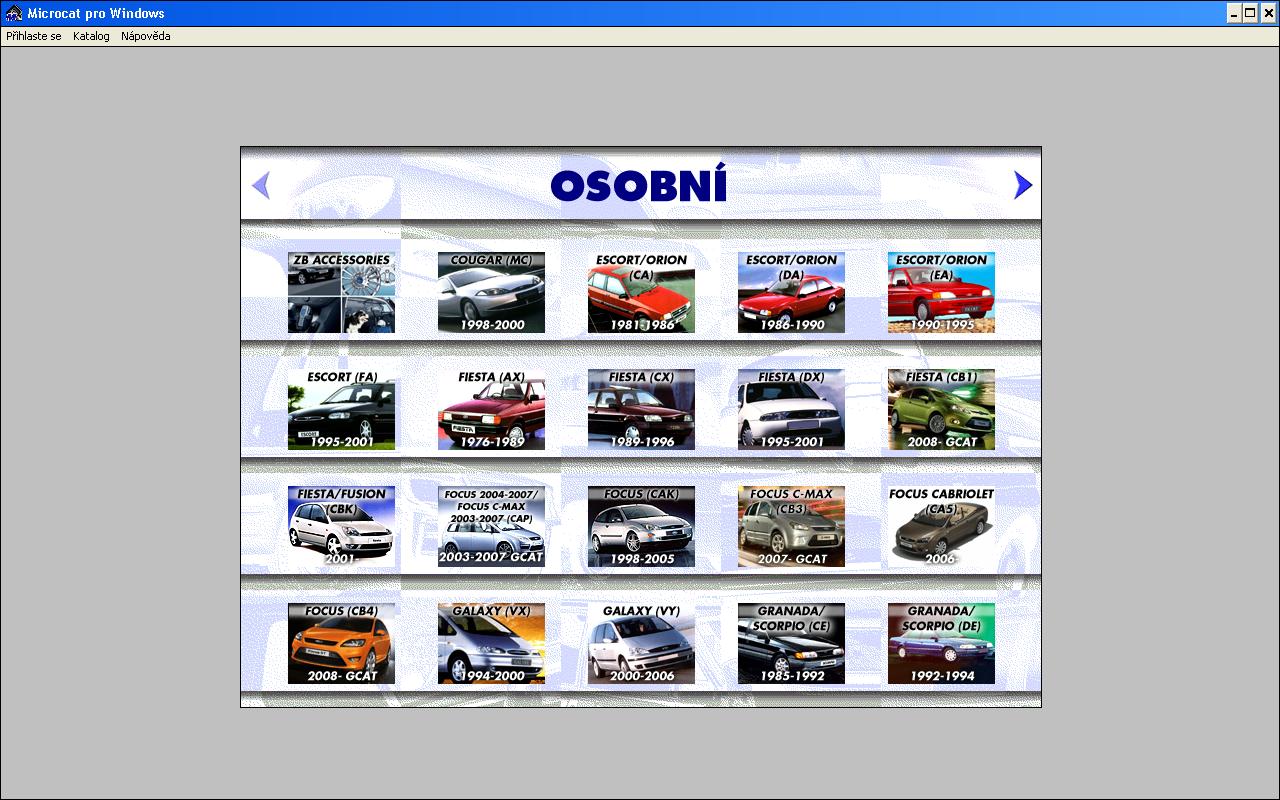Open Escort (FA) 1995-2001 catalog
This screenshot has height=800, width=1280.
click(x=341, y=410)
